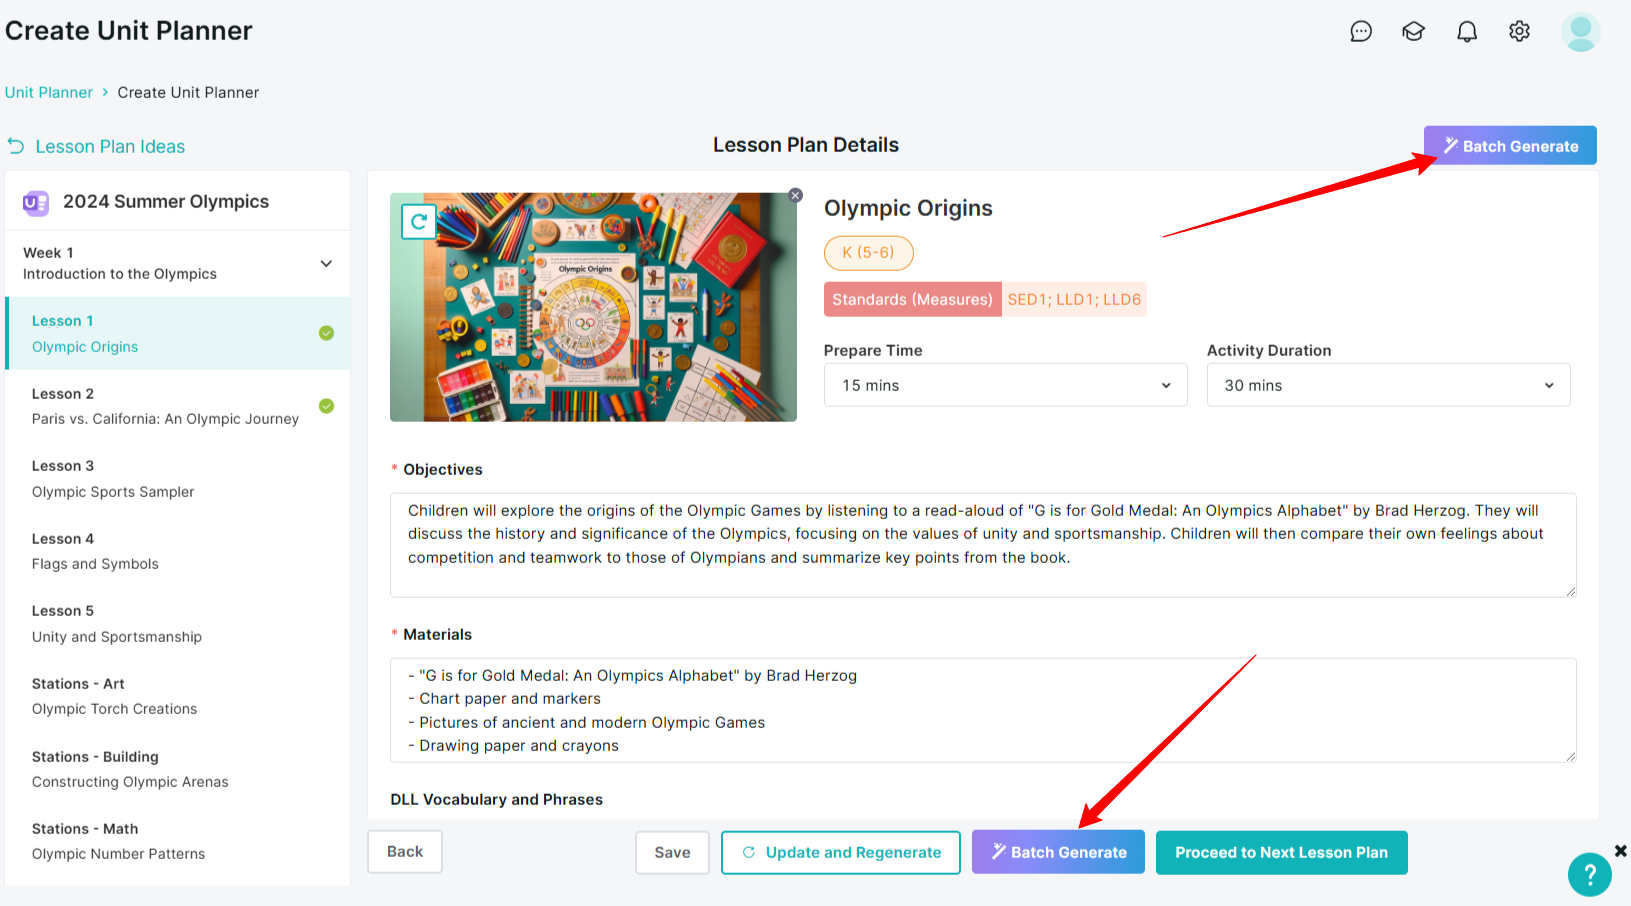
Task: Click the Lesson 1 green completion checkmark
Action: pos(326,333)
